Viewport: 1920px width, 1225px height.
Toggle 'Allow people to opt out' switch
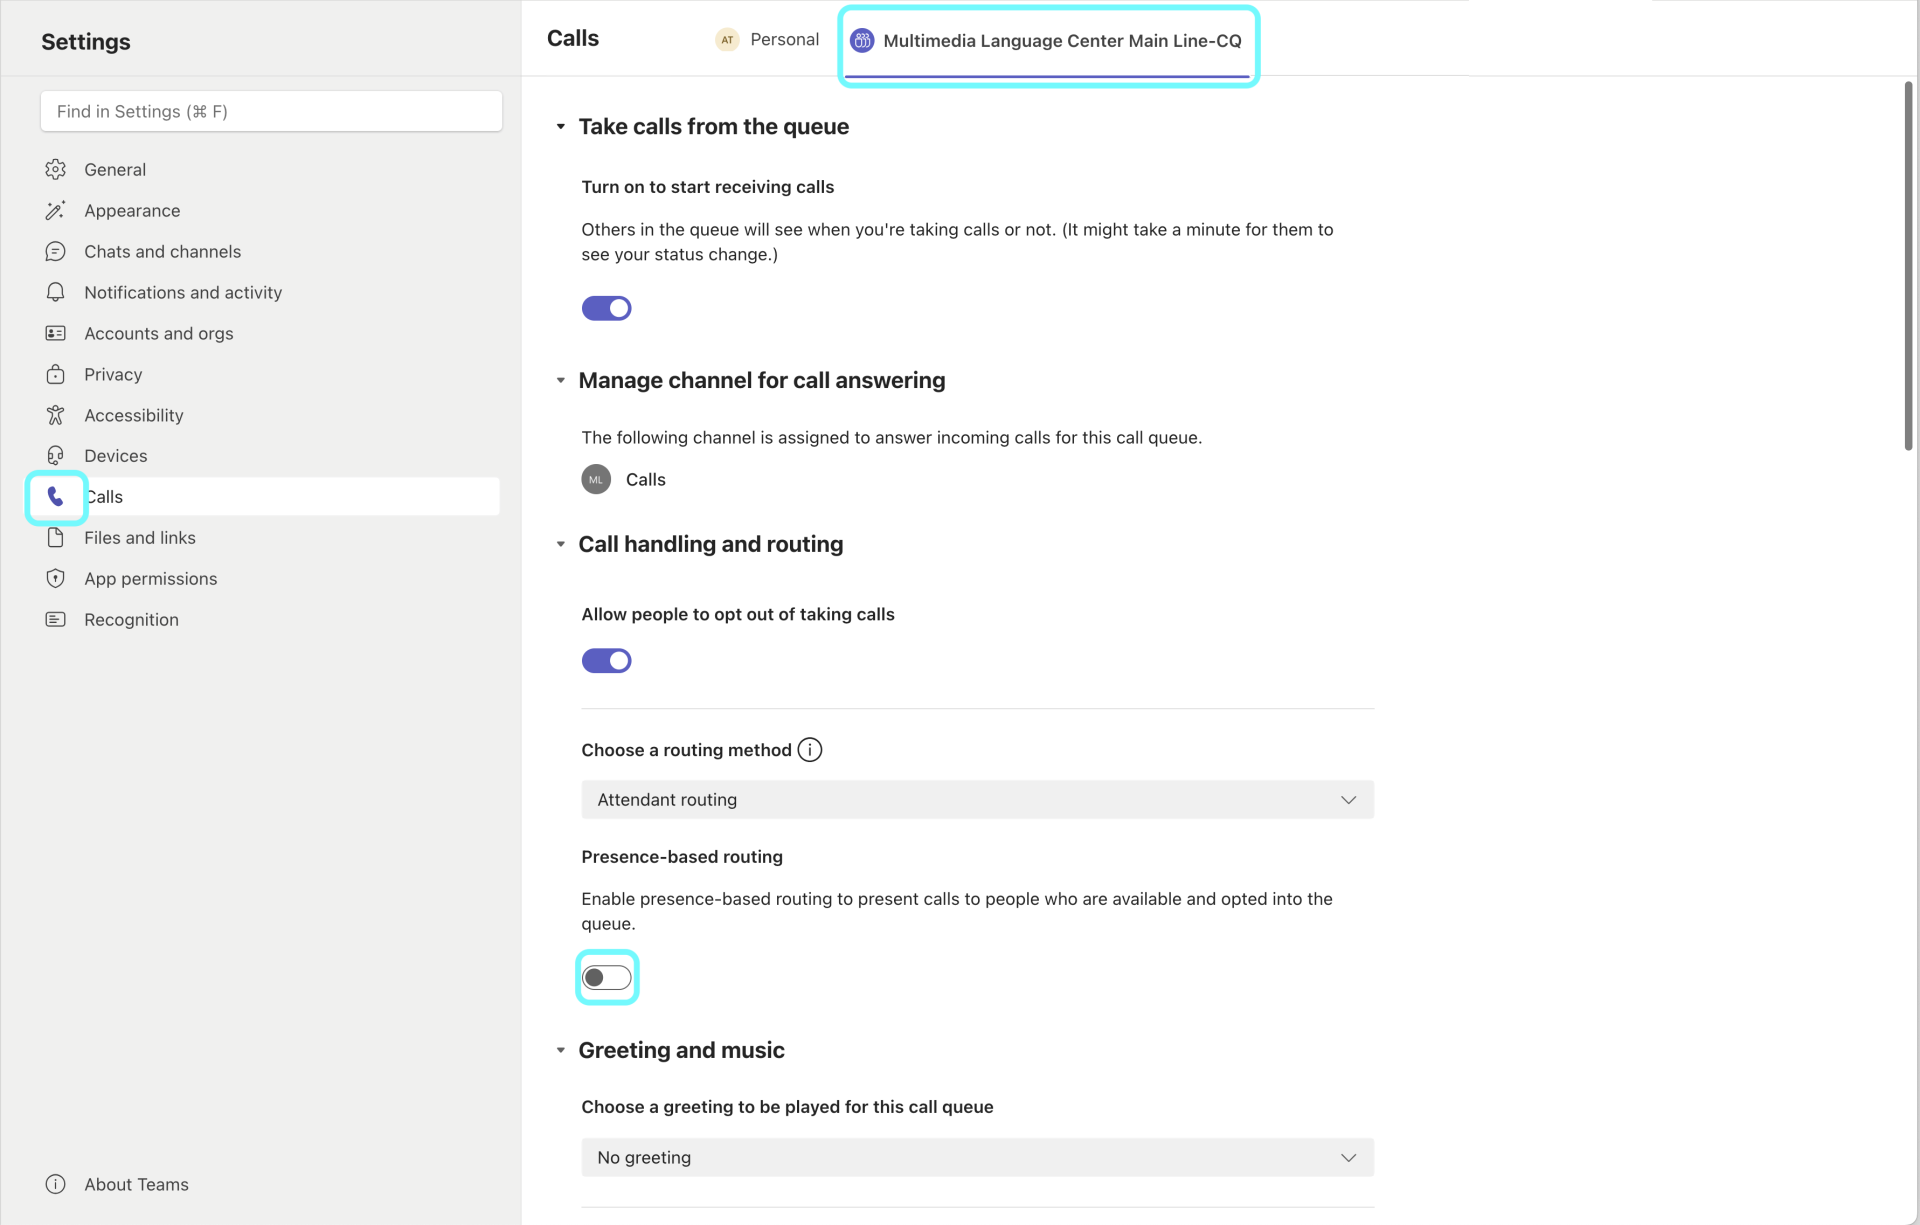pyautogui.click(x=607, y=661)
